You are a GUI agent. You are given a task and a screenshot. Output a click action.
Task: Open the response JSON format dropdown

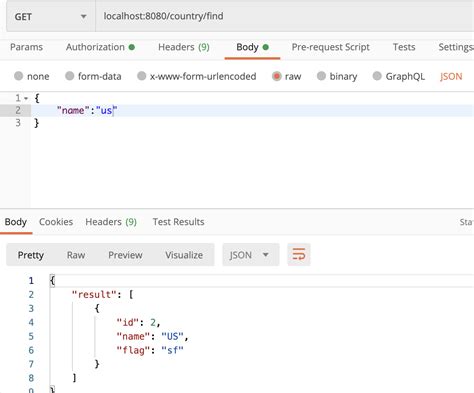tap(250, 255)
